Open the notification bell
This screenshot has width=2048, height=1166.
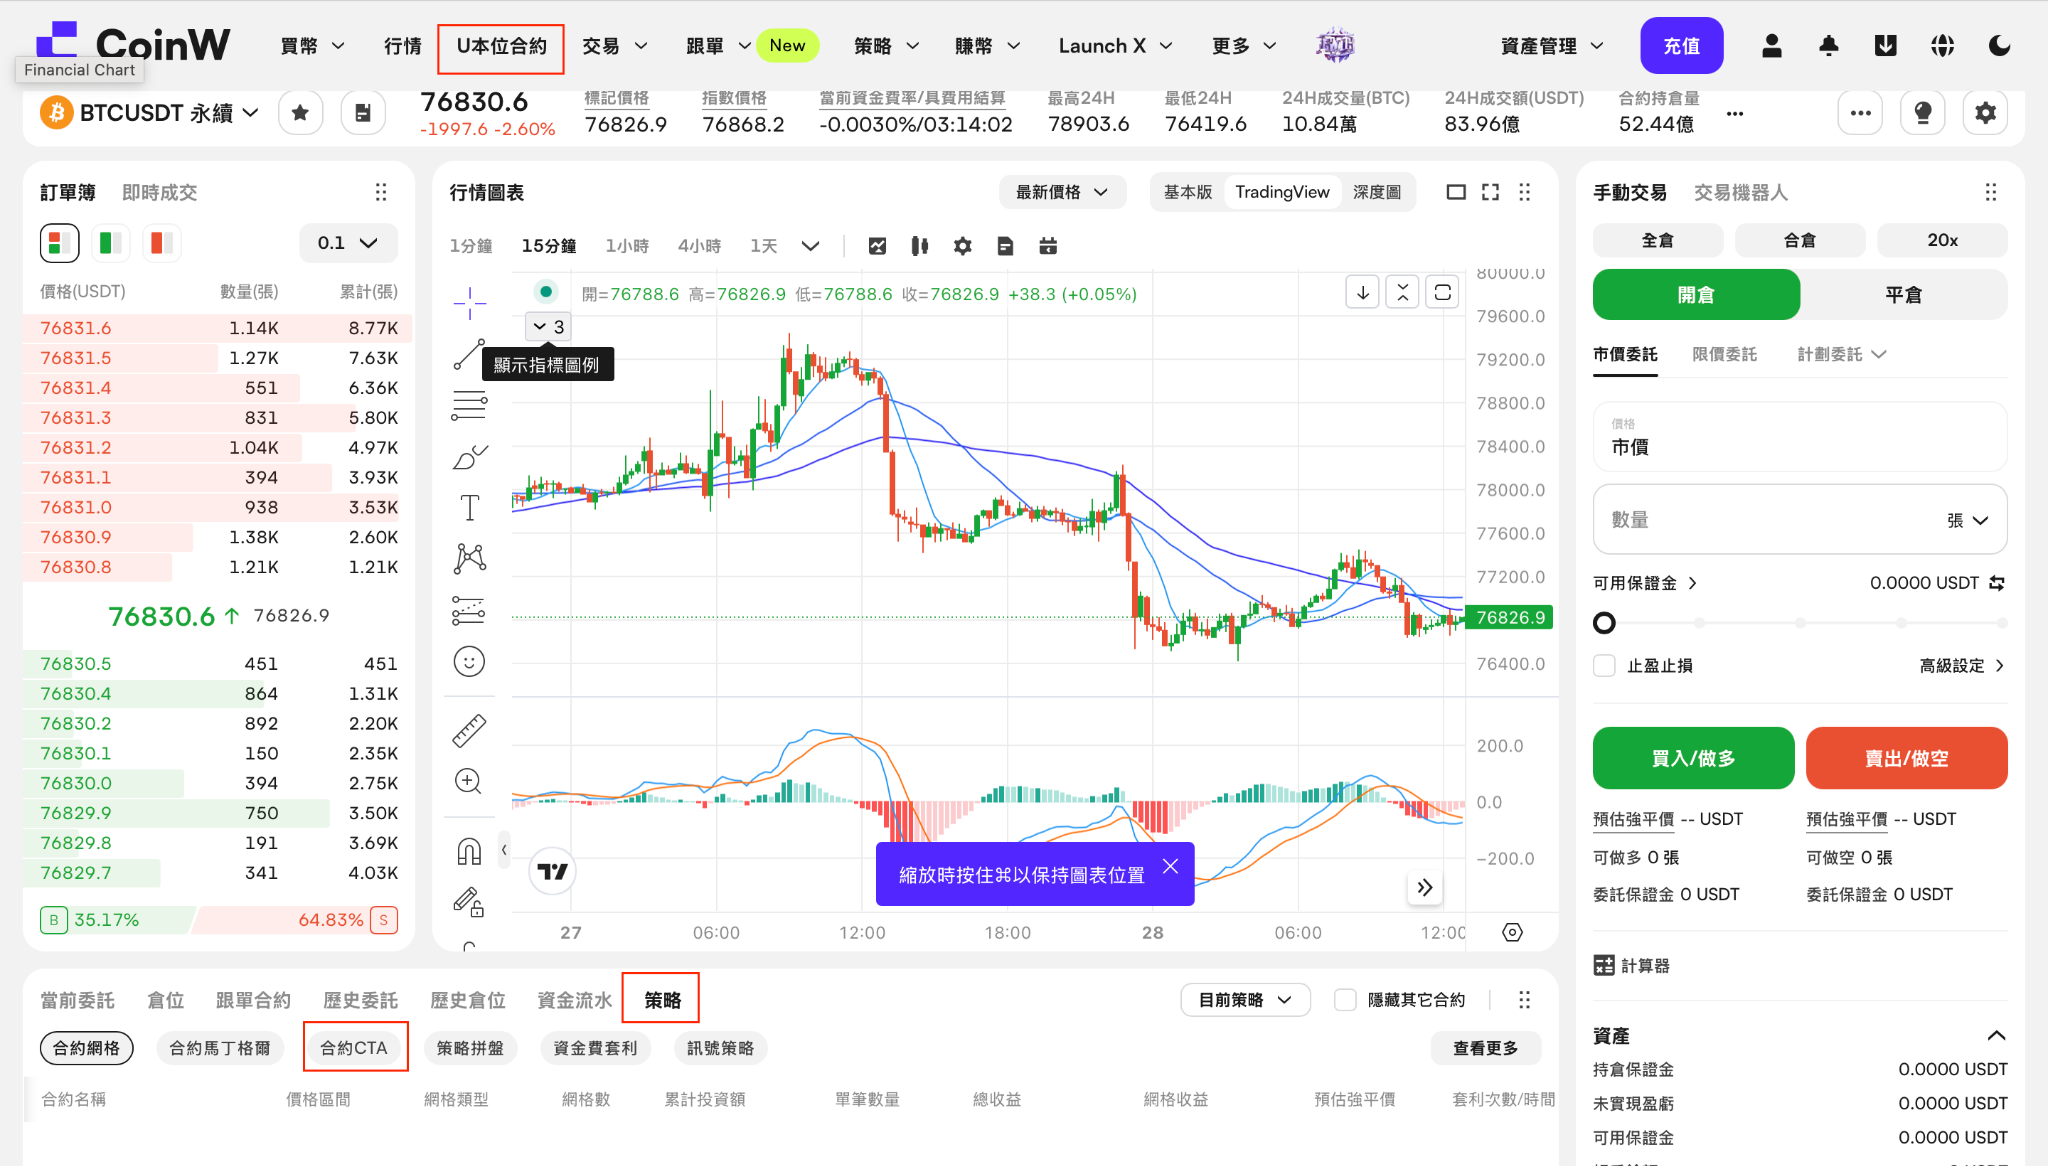(1829, 46)
